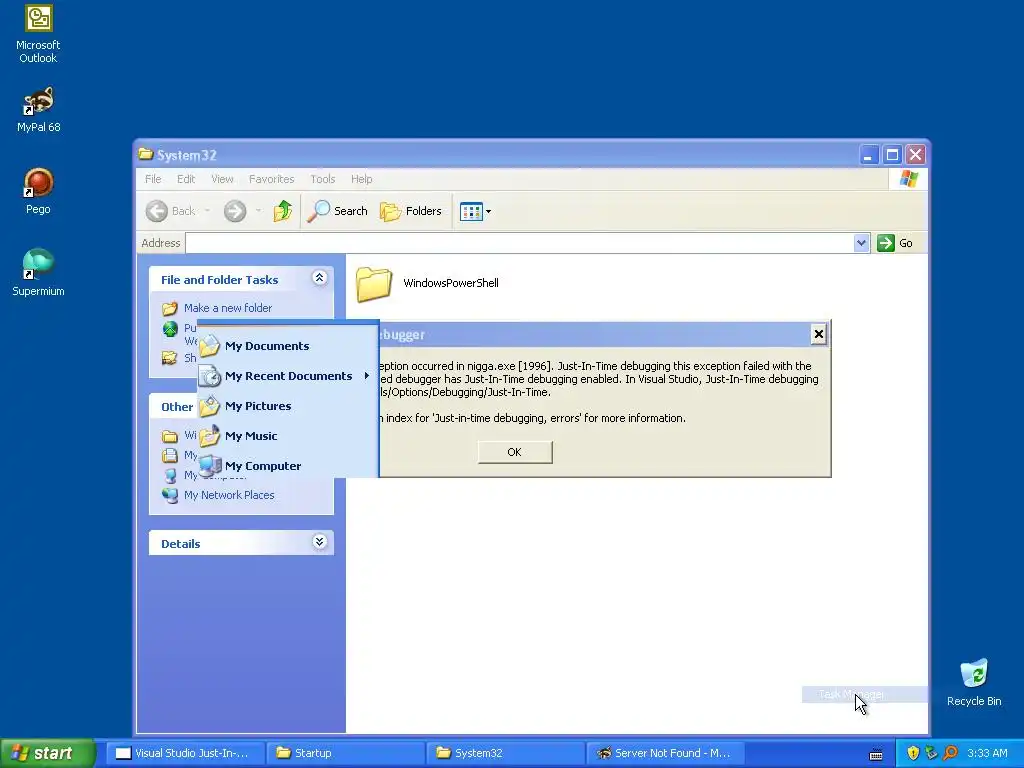Click OK in the debugger dialog

click(515, 452)
